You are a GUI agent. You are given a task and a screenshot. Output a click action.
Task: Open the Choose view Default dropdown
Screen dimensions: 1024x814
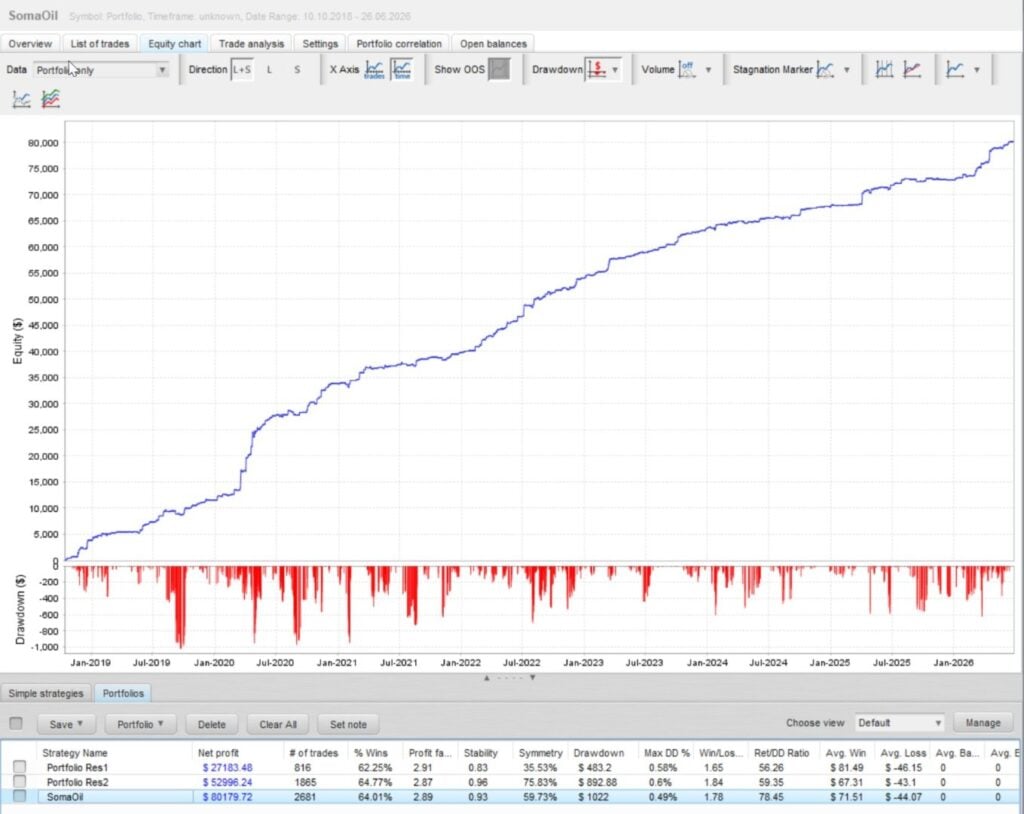click(x=899, y=723)
